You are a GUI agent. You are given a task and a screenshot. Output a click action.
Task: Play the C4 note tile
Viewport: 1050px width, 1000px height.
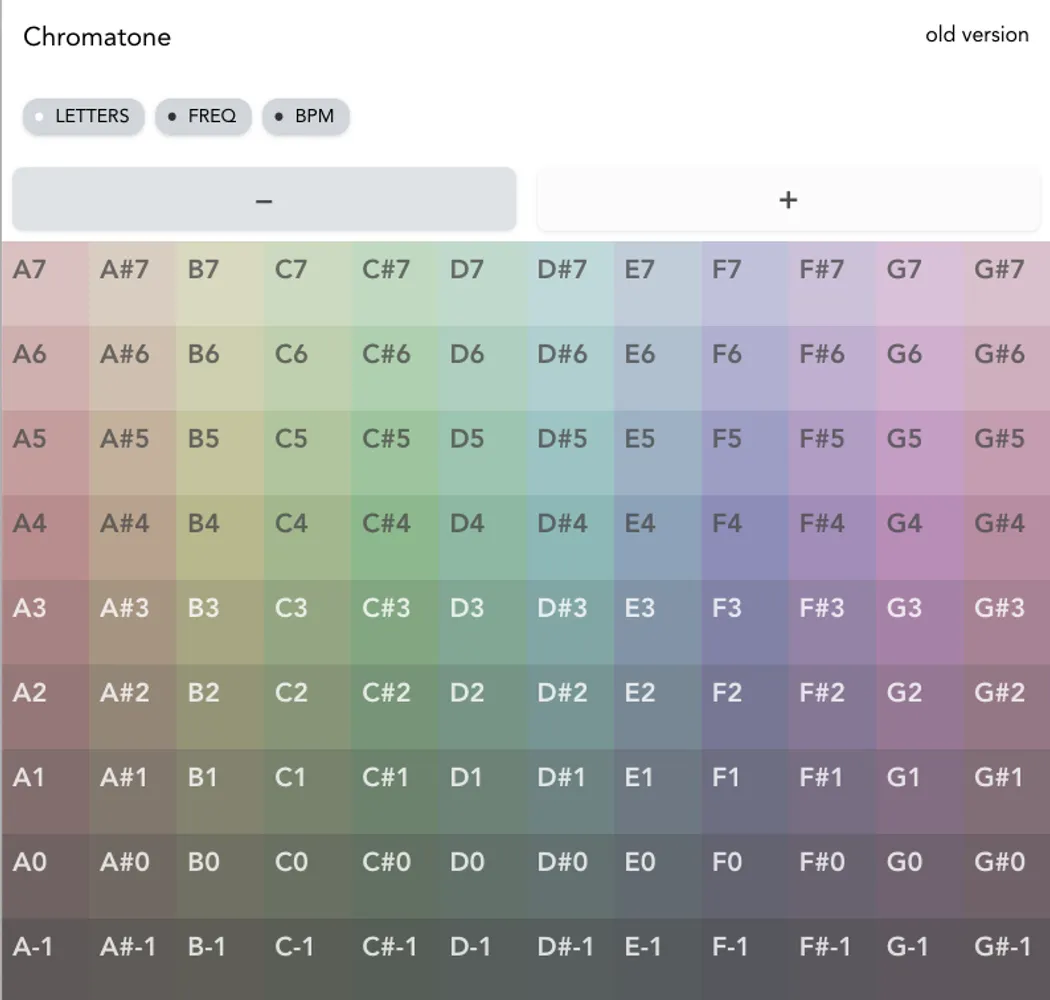click(306, 537)
